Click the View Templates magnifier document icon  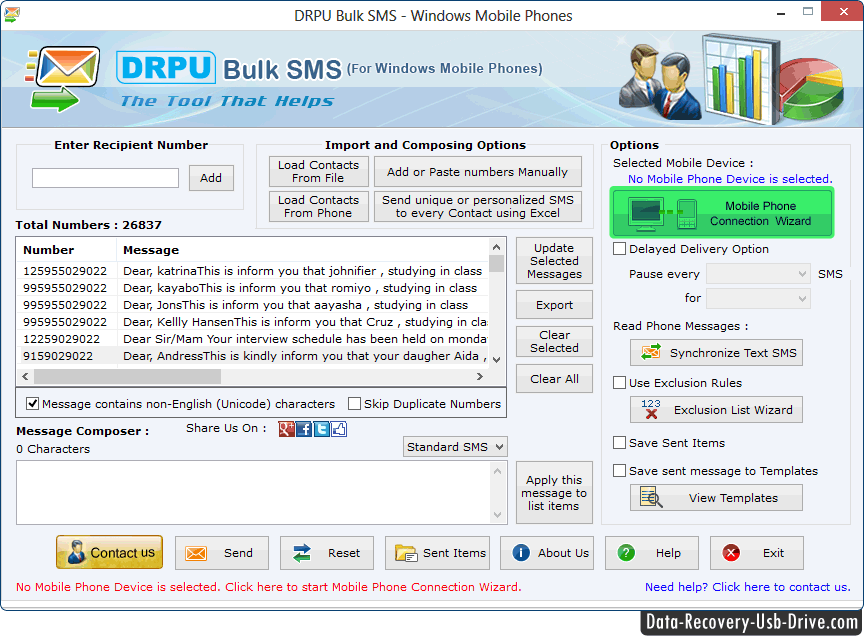(651, 497)
